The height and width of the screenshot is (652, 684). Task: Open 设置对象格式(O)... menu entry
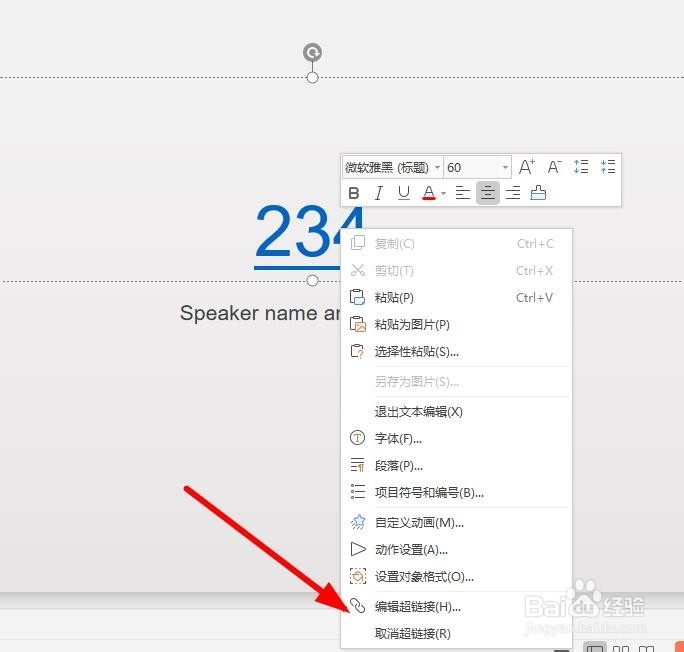coord(456,577)
